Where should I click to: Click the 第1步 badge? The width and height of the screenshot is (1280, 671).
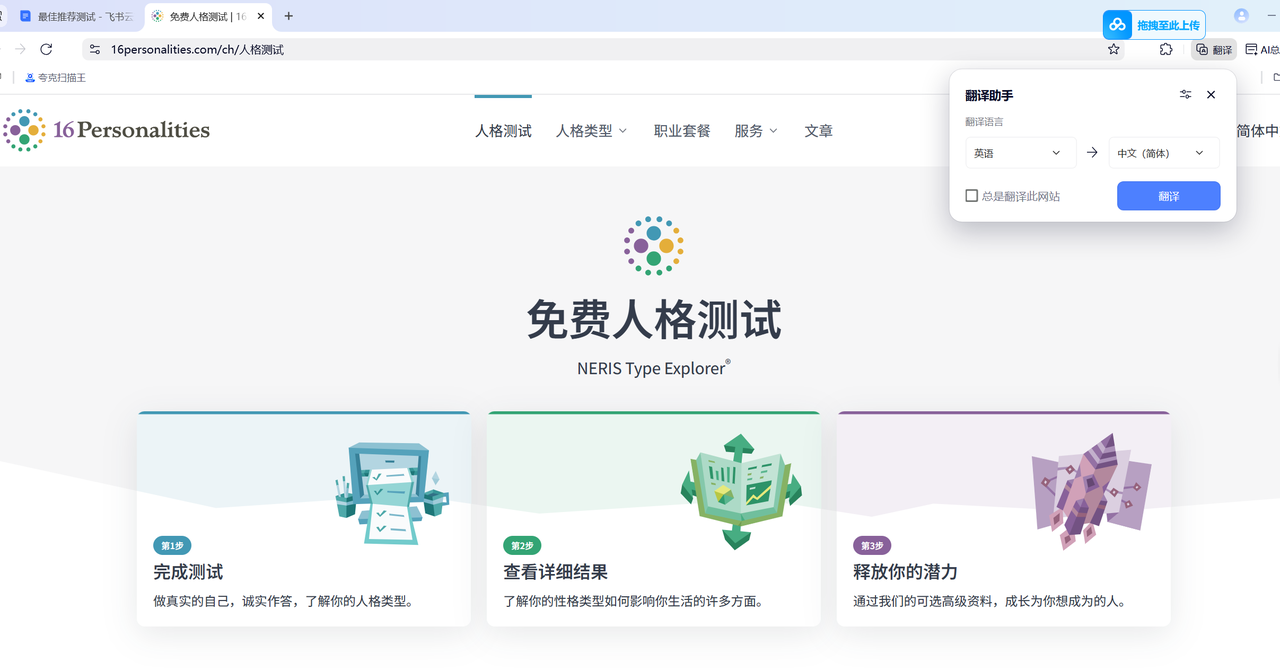[172, 546]
